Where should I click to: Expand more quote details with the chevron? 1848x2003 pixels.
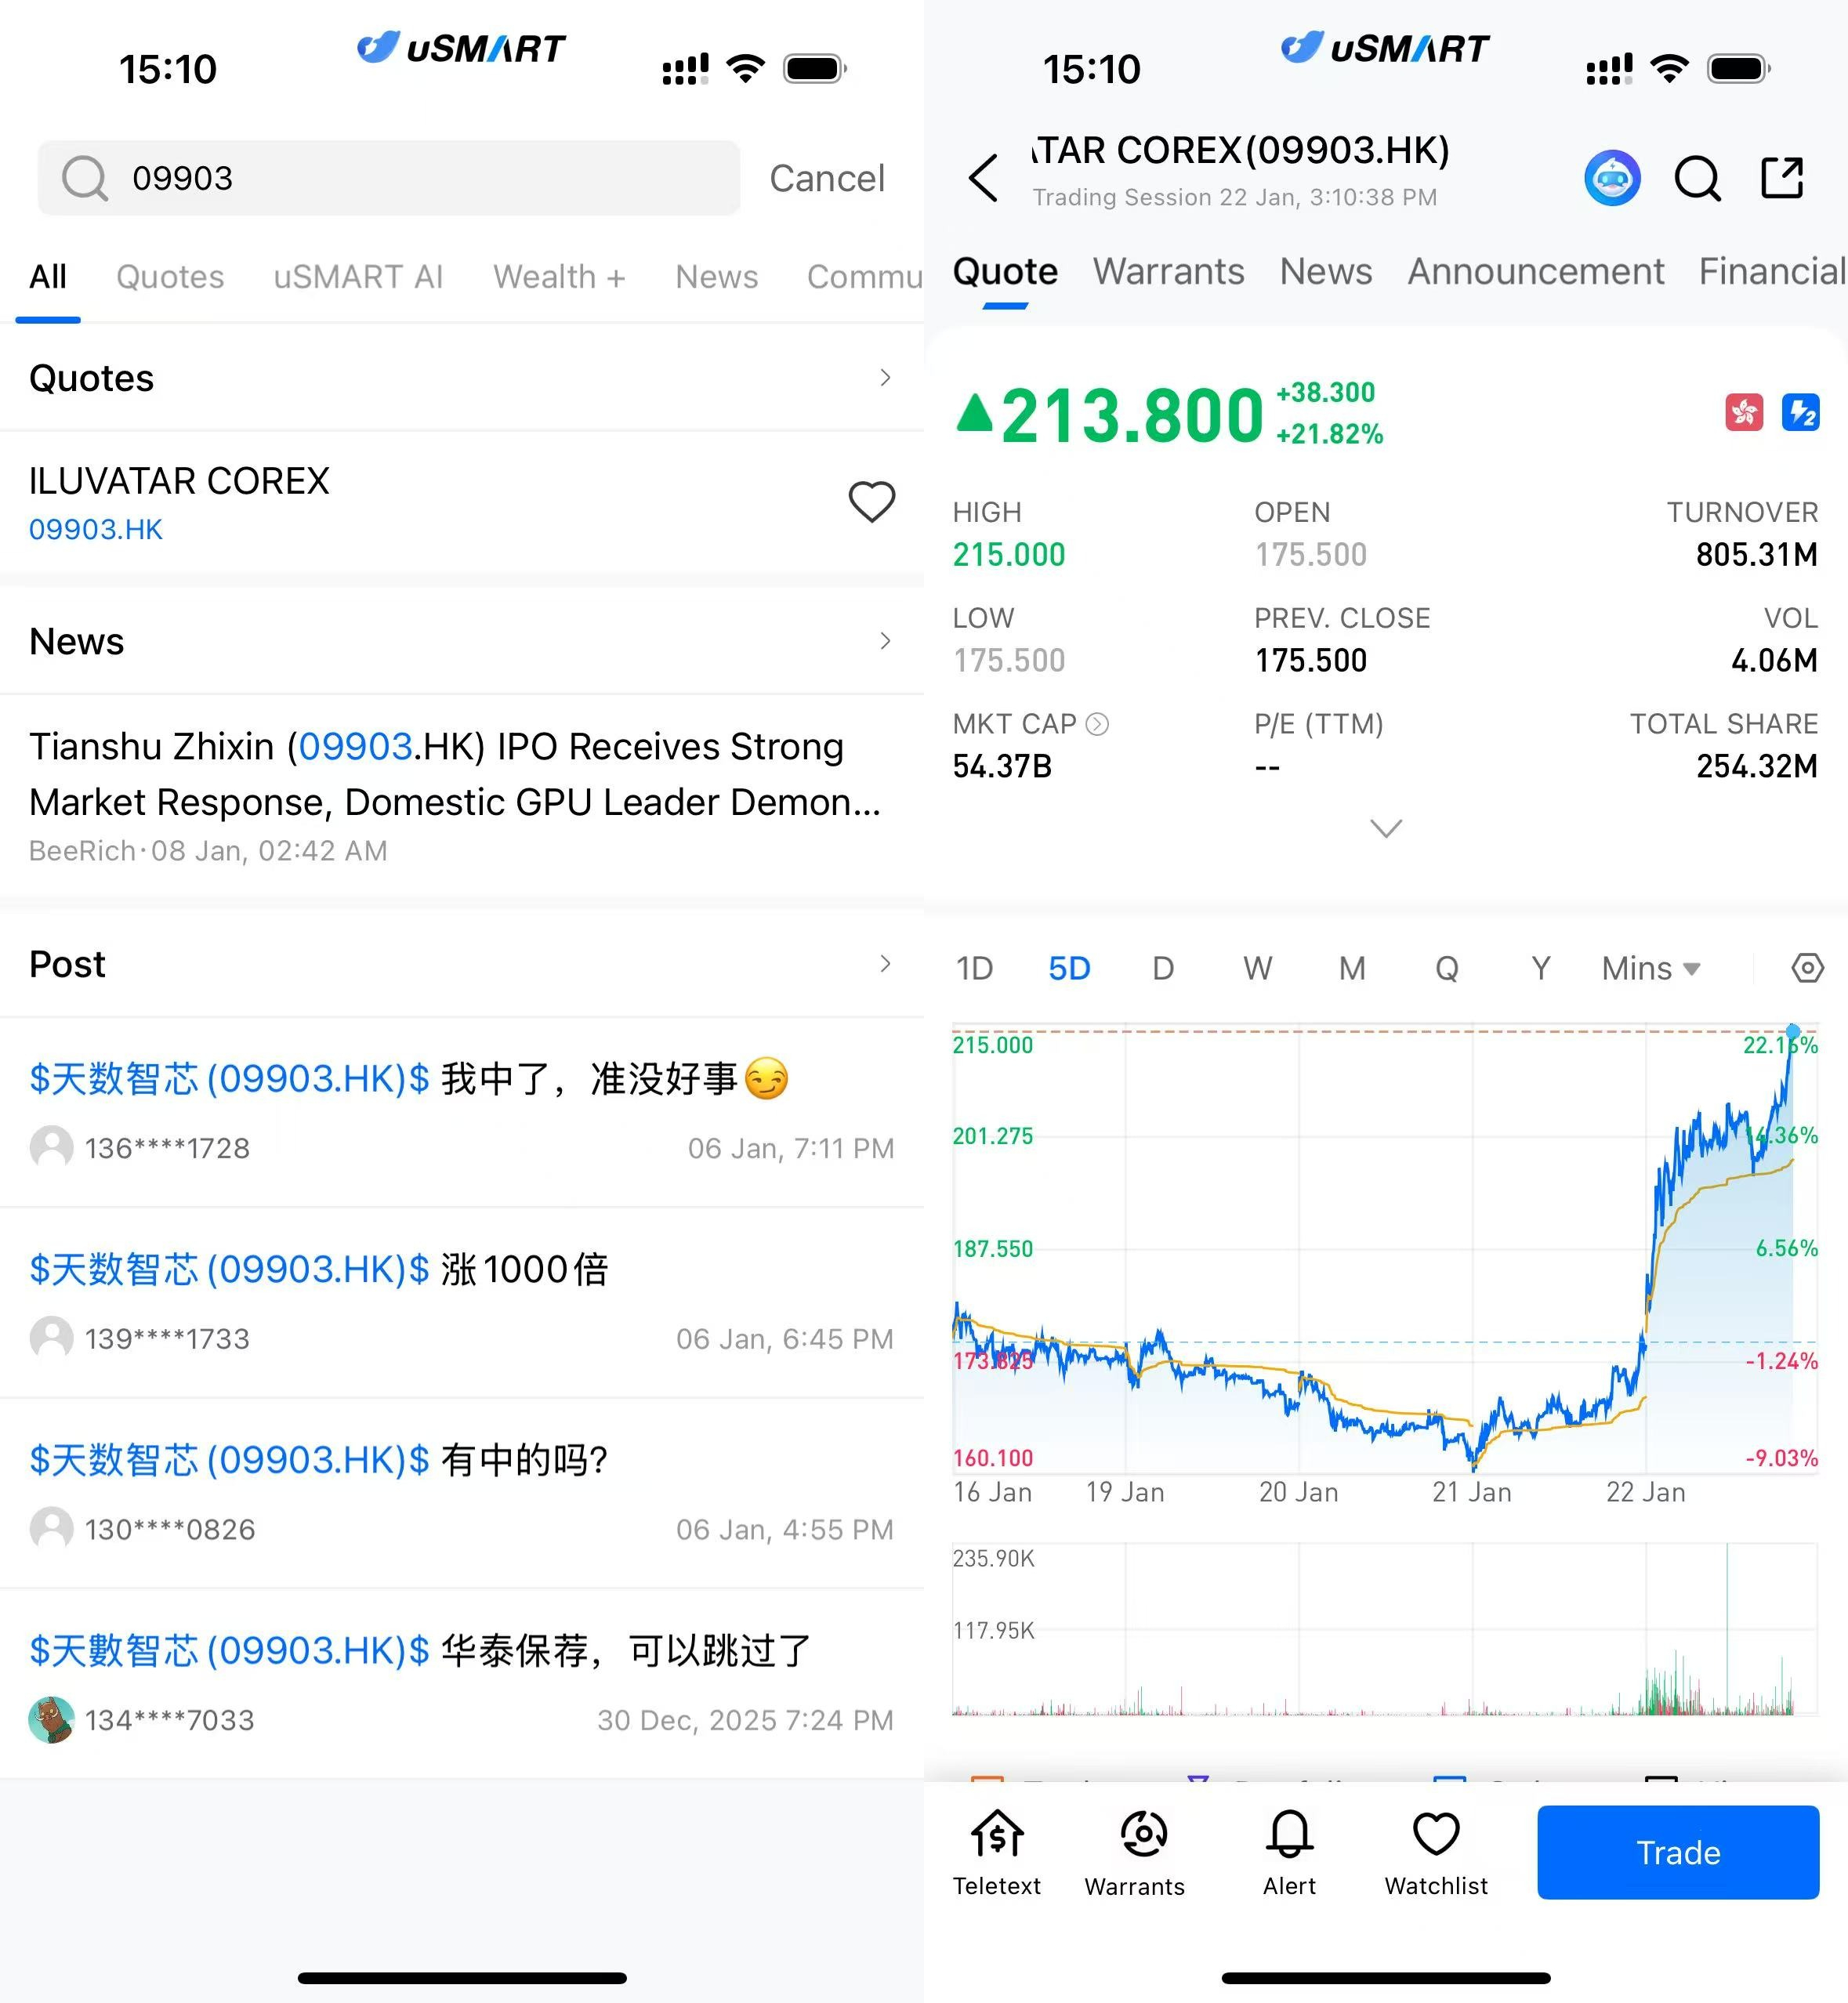(1385, 828)
